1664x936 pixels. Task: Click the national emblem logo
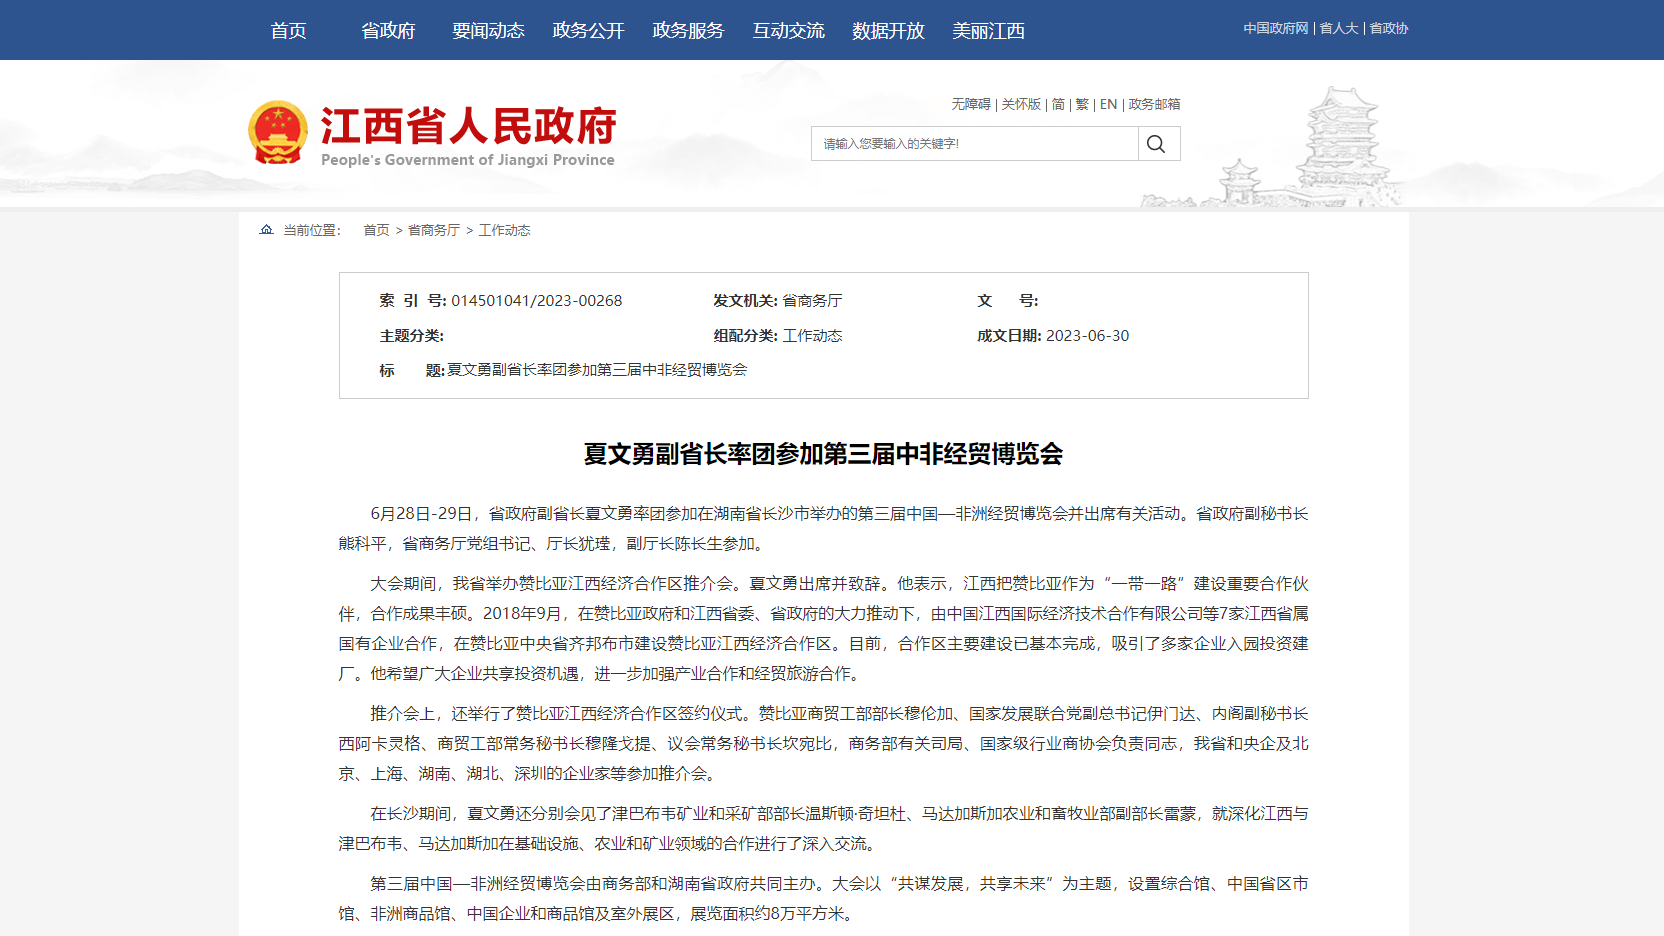pyautogui.click(x=277, y=132)
